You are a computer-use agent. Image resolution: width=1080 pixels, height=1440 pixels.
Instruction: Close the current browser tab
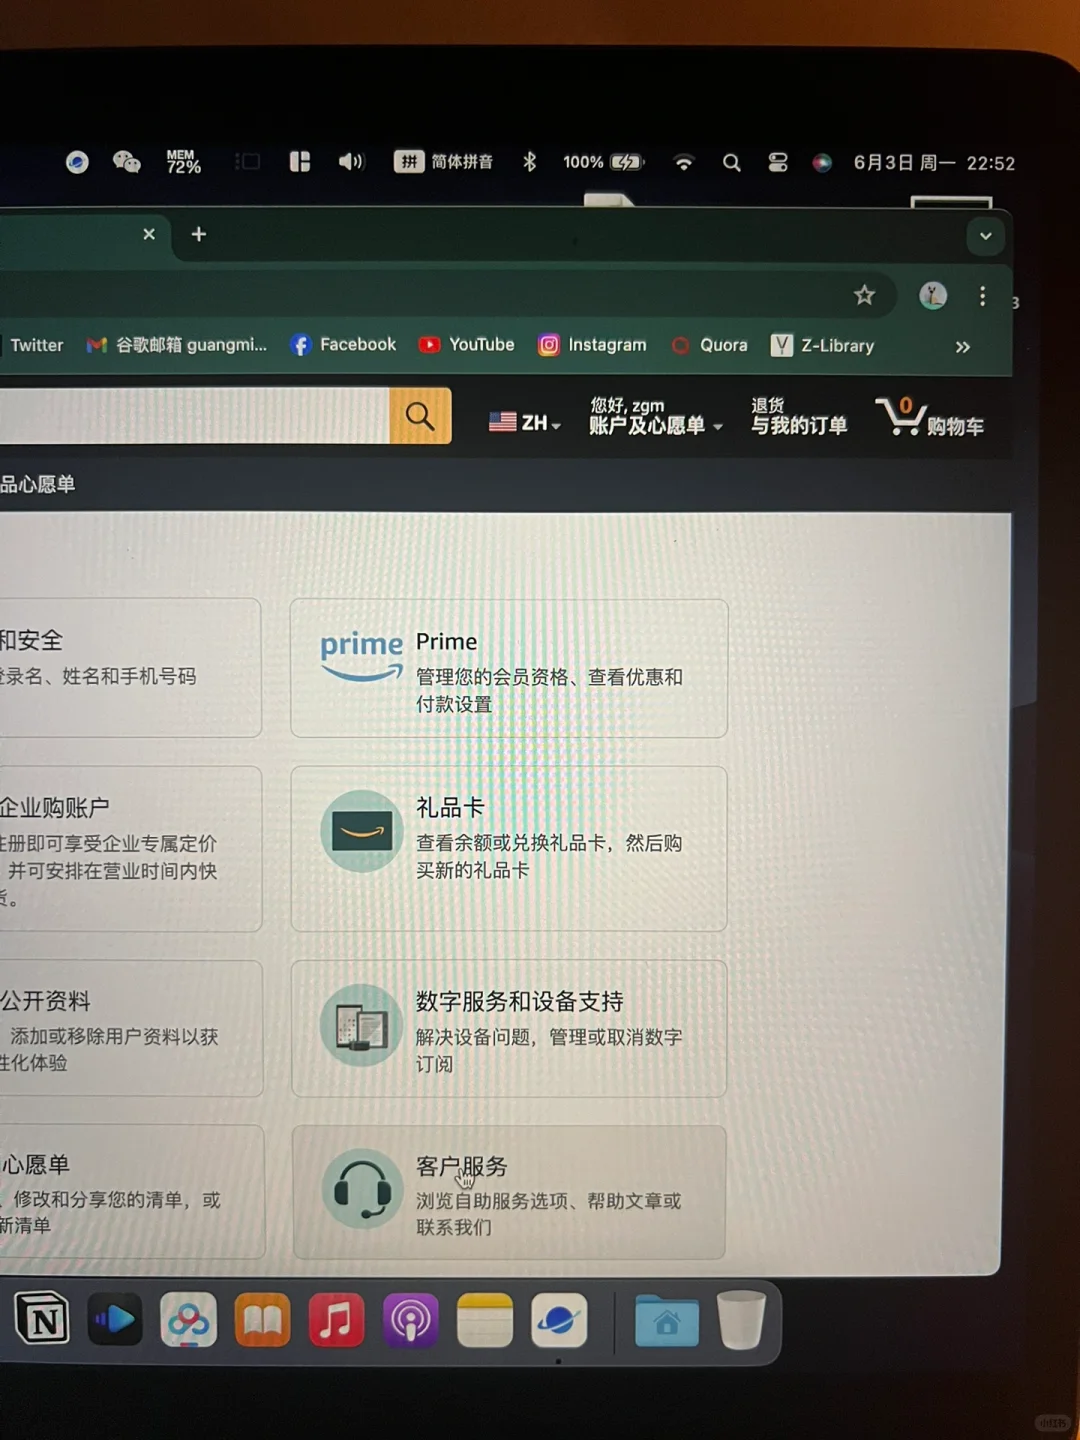tap(149, 234)
